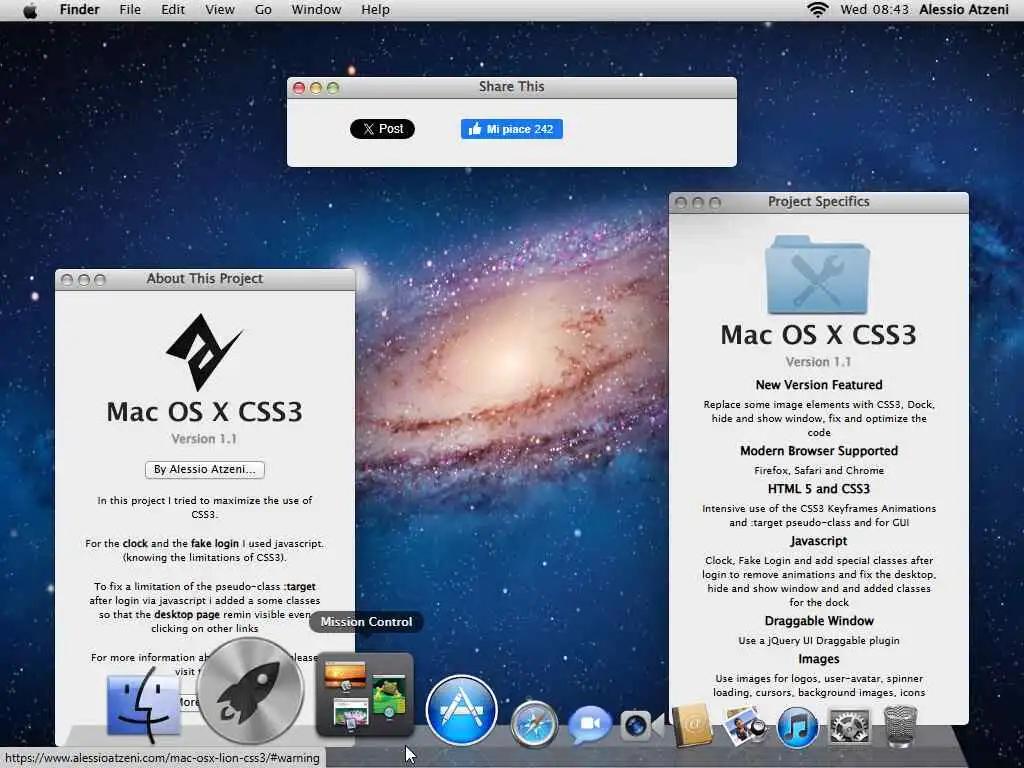Click the logo in About This Project
This screenshot has height=768, width=1024.
[x=204, y=352]
